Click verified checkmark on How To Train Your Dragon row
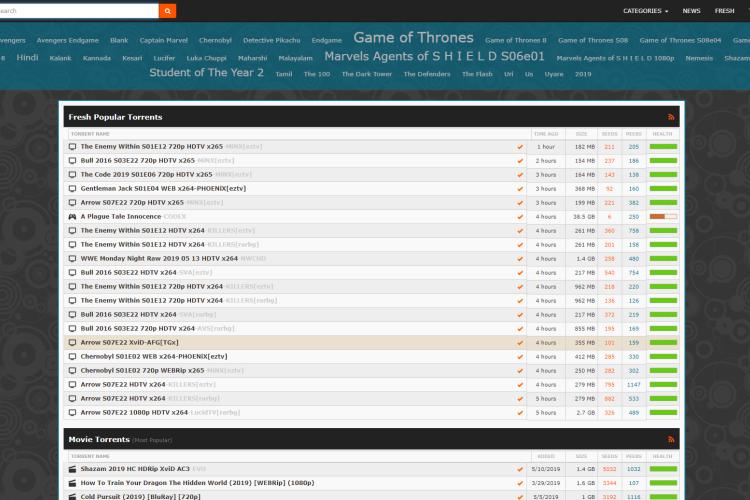750x500 pixels. point(520,483)
